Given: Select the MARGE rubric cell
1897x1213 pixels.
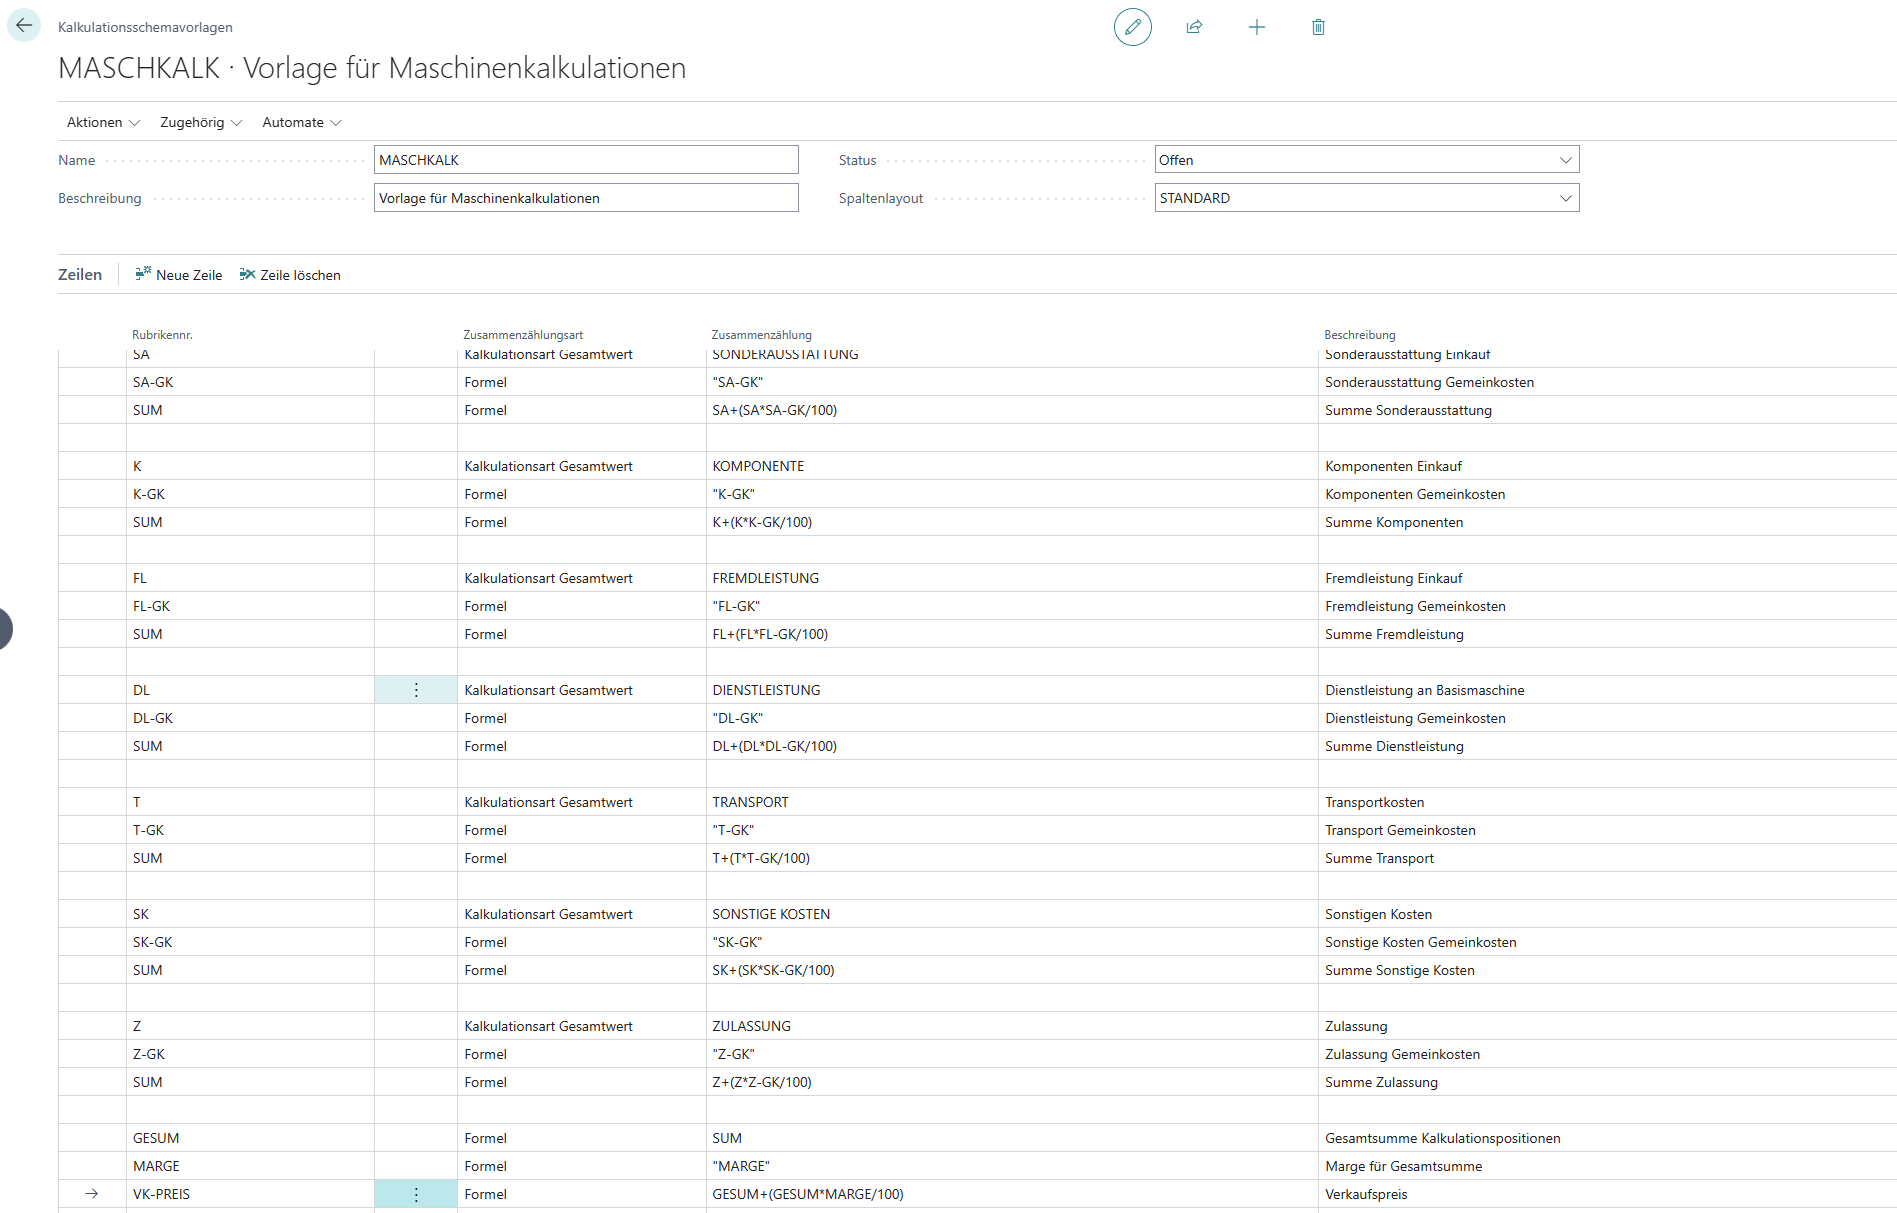Looking at the screenshot, I should pos(250,1166).
